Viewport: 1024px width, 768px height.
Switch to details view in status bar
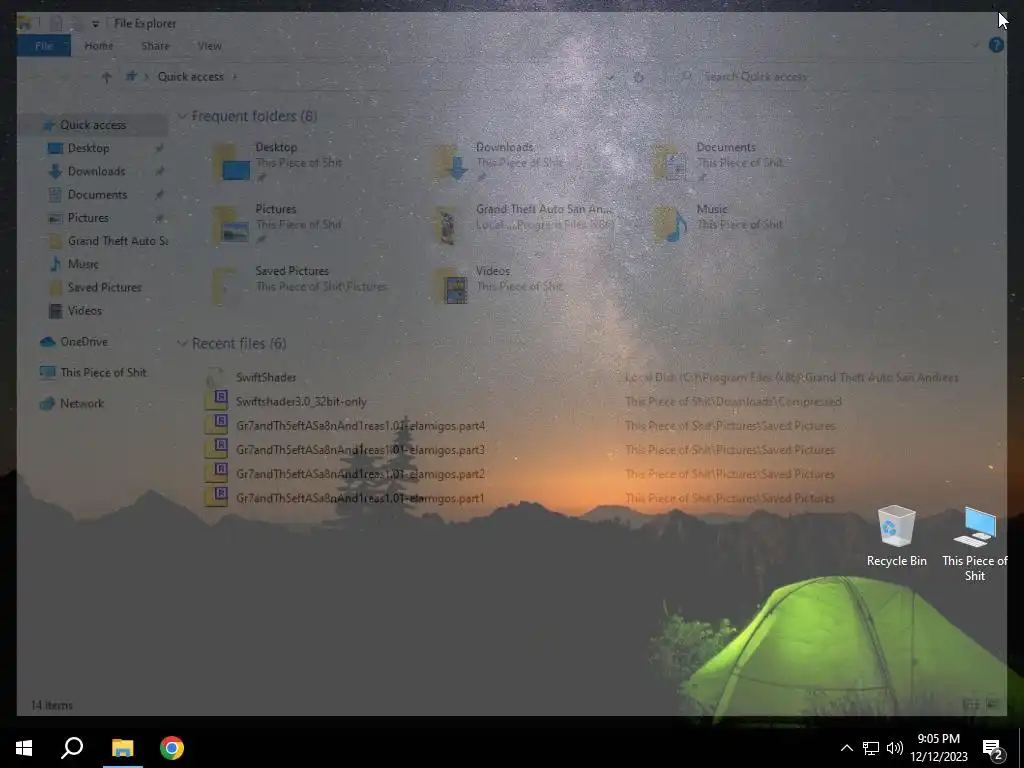tap(970, 704)
